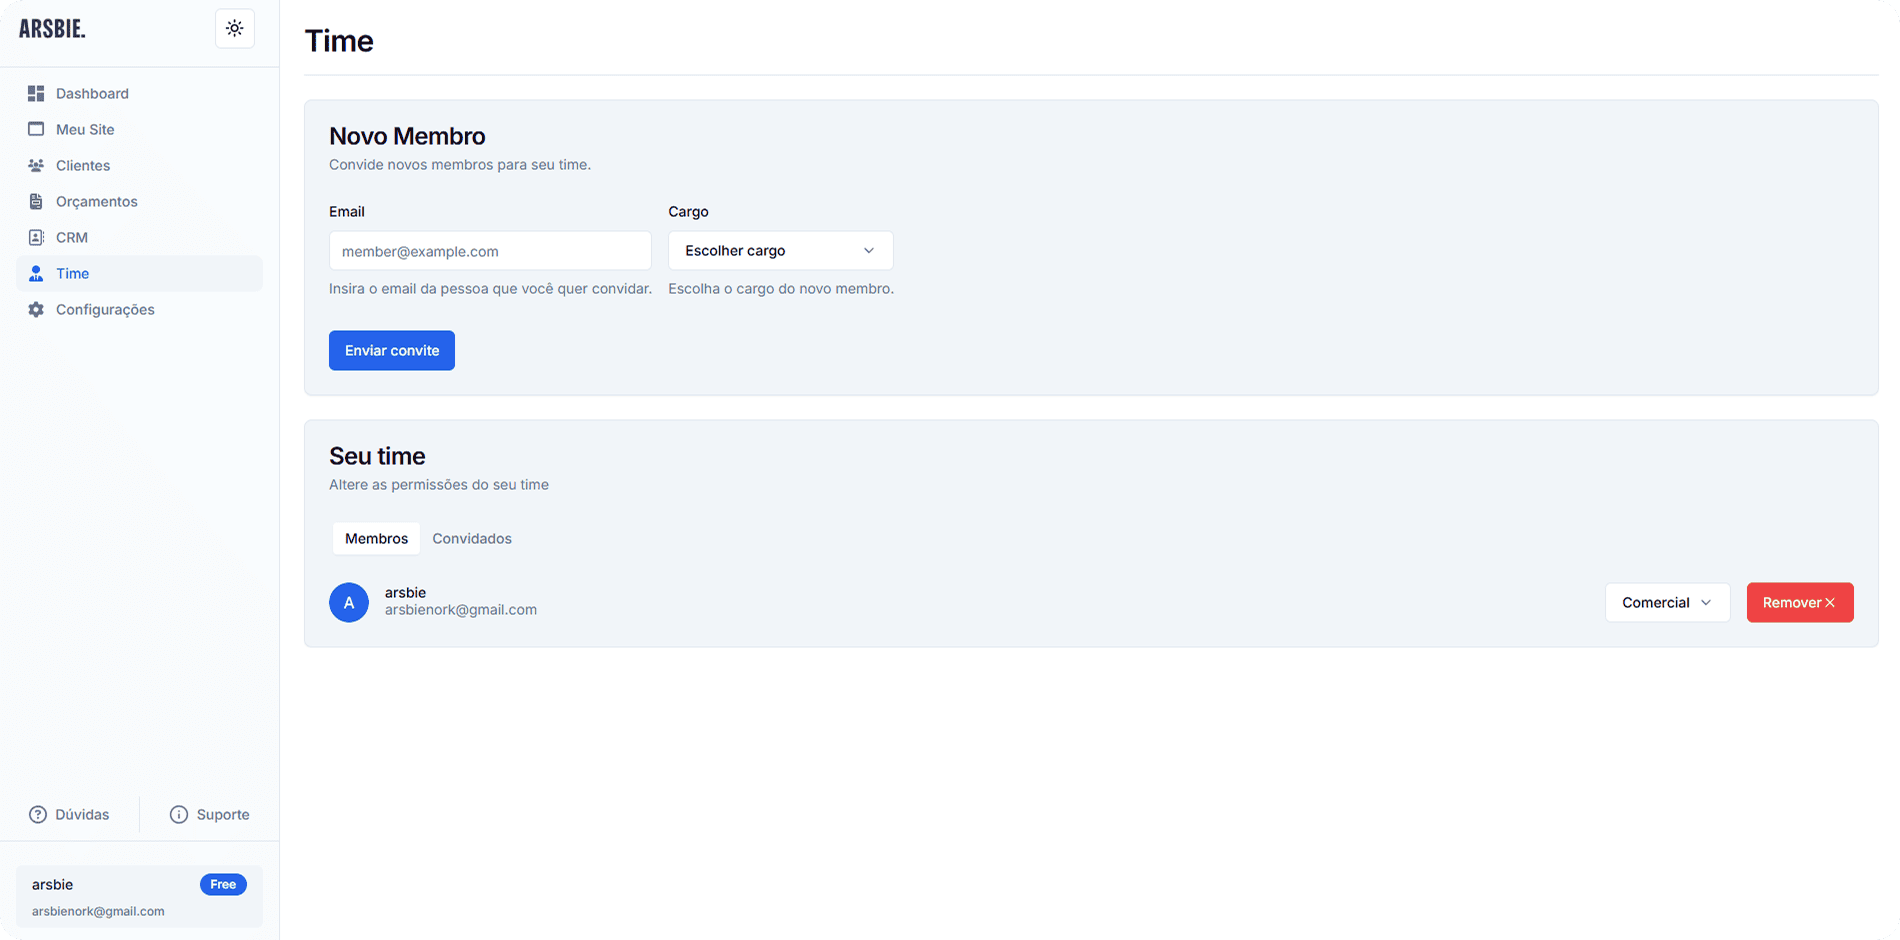
Task: Click the Dúvidas question mark icon
Action: pyautogui.click(x=38, y=815)
